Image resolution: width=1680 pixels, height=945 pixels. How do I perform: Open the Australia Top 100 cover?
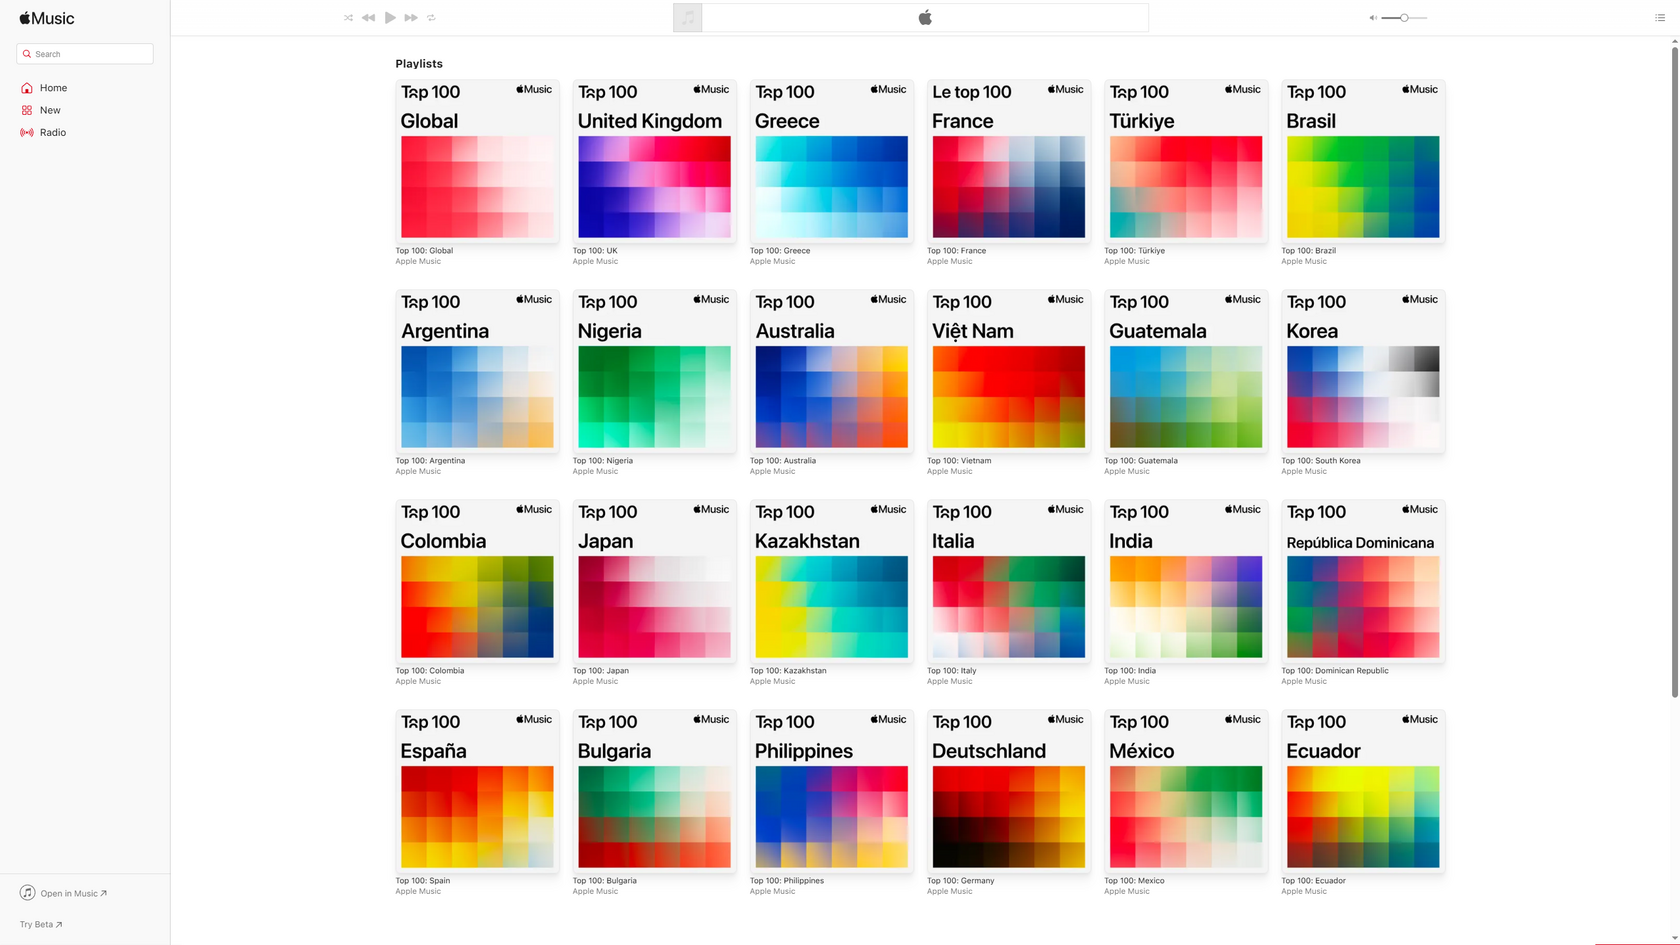pyautogui.click(x=832, y=371)
